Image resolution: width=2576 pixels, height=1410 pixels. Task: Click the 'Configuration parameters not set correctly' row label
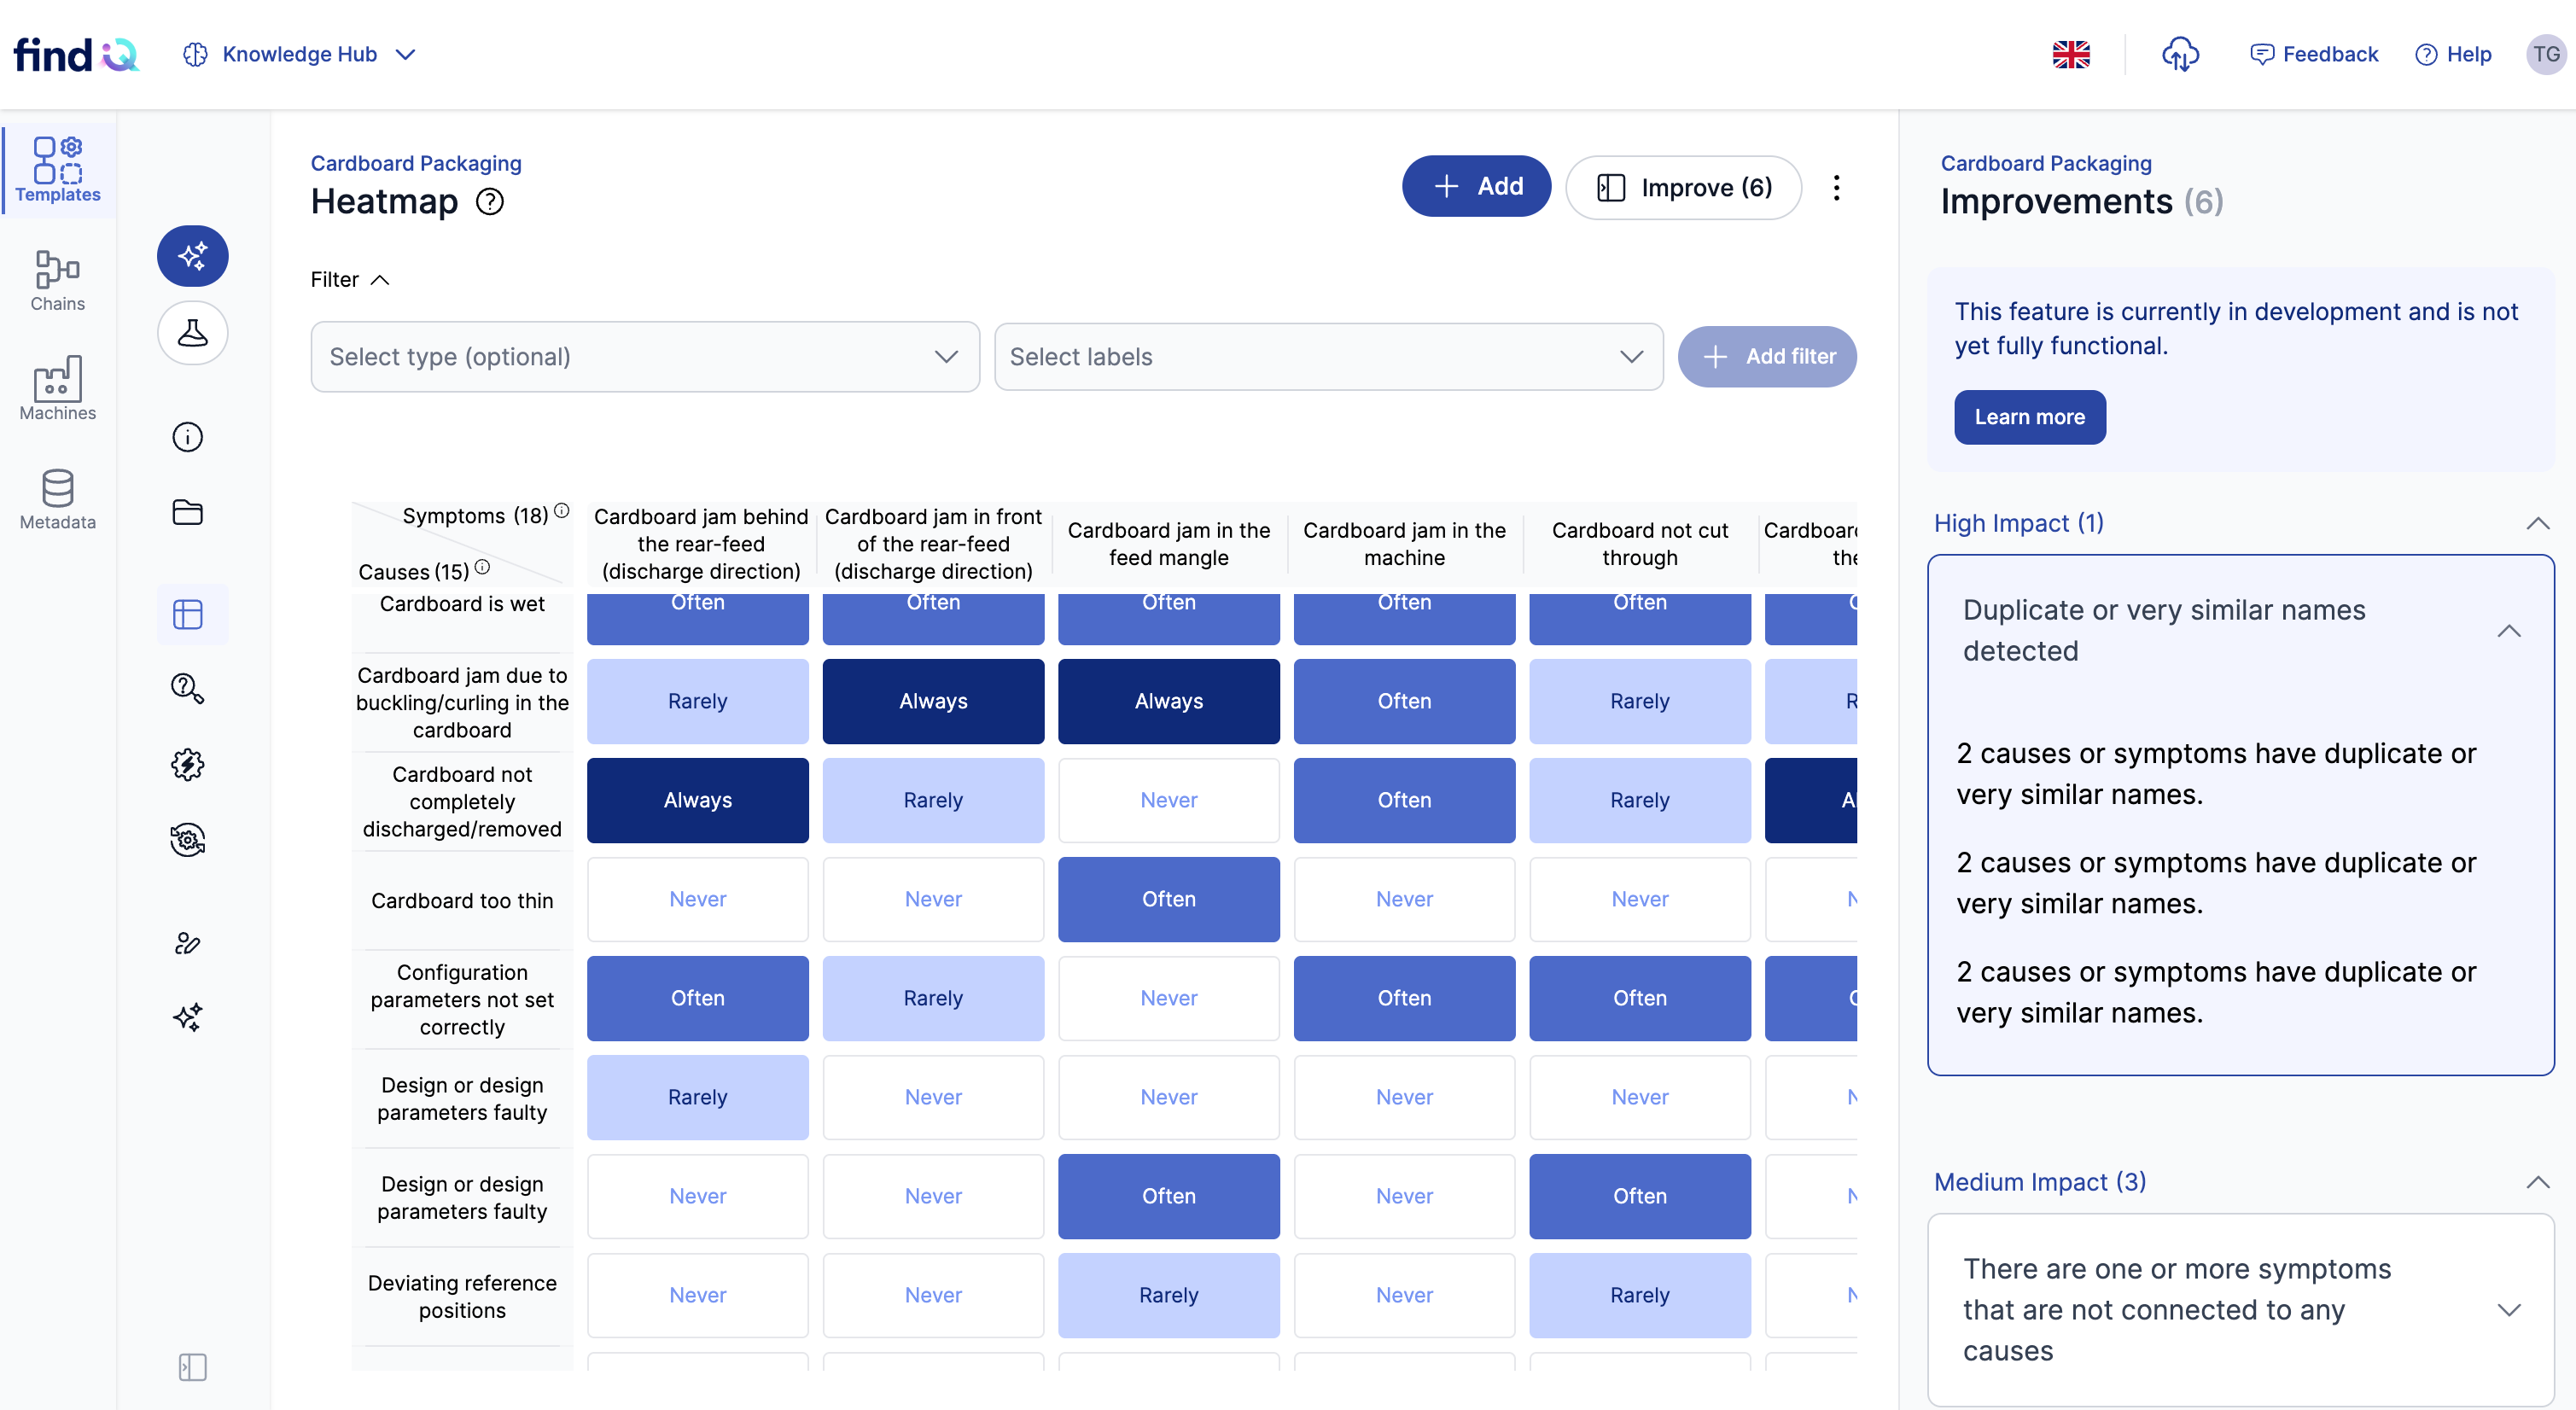click(462, 1000)
